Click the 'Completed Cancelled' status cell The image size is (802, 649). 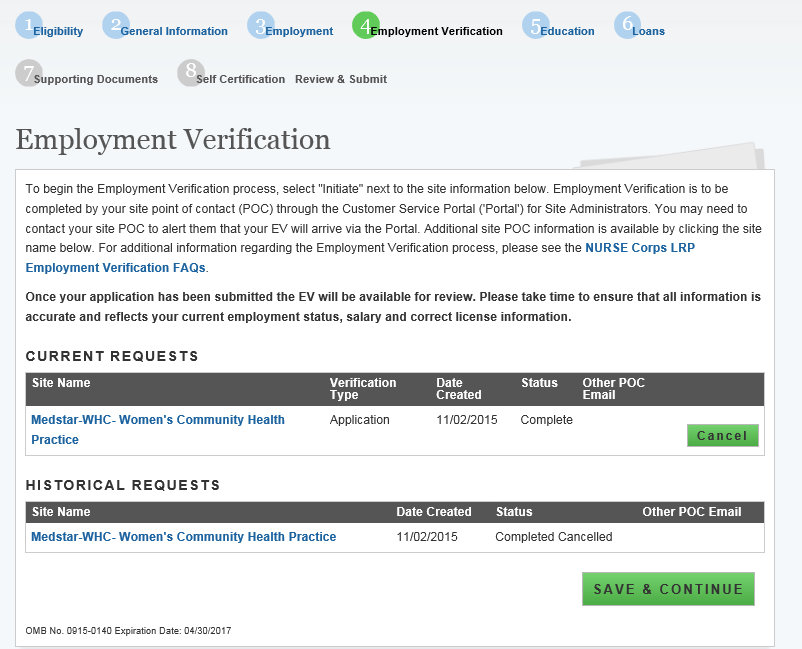553,536
